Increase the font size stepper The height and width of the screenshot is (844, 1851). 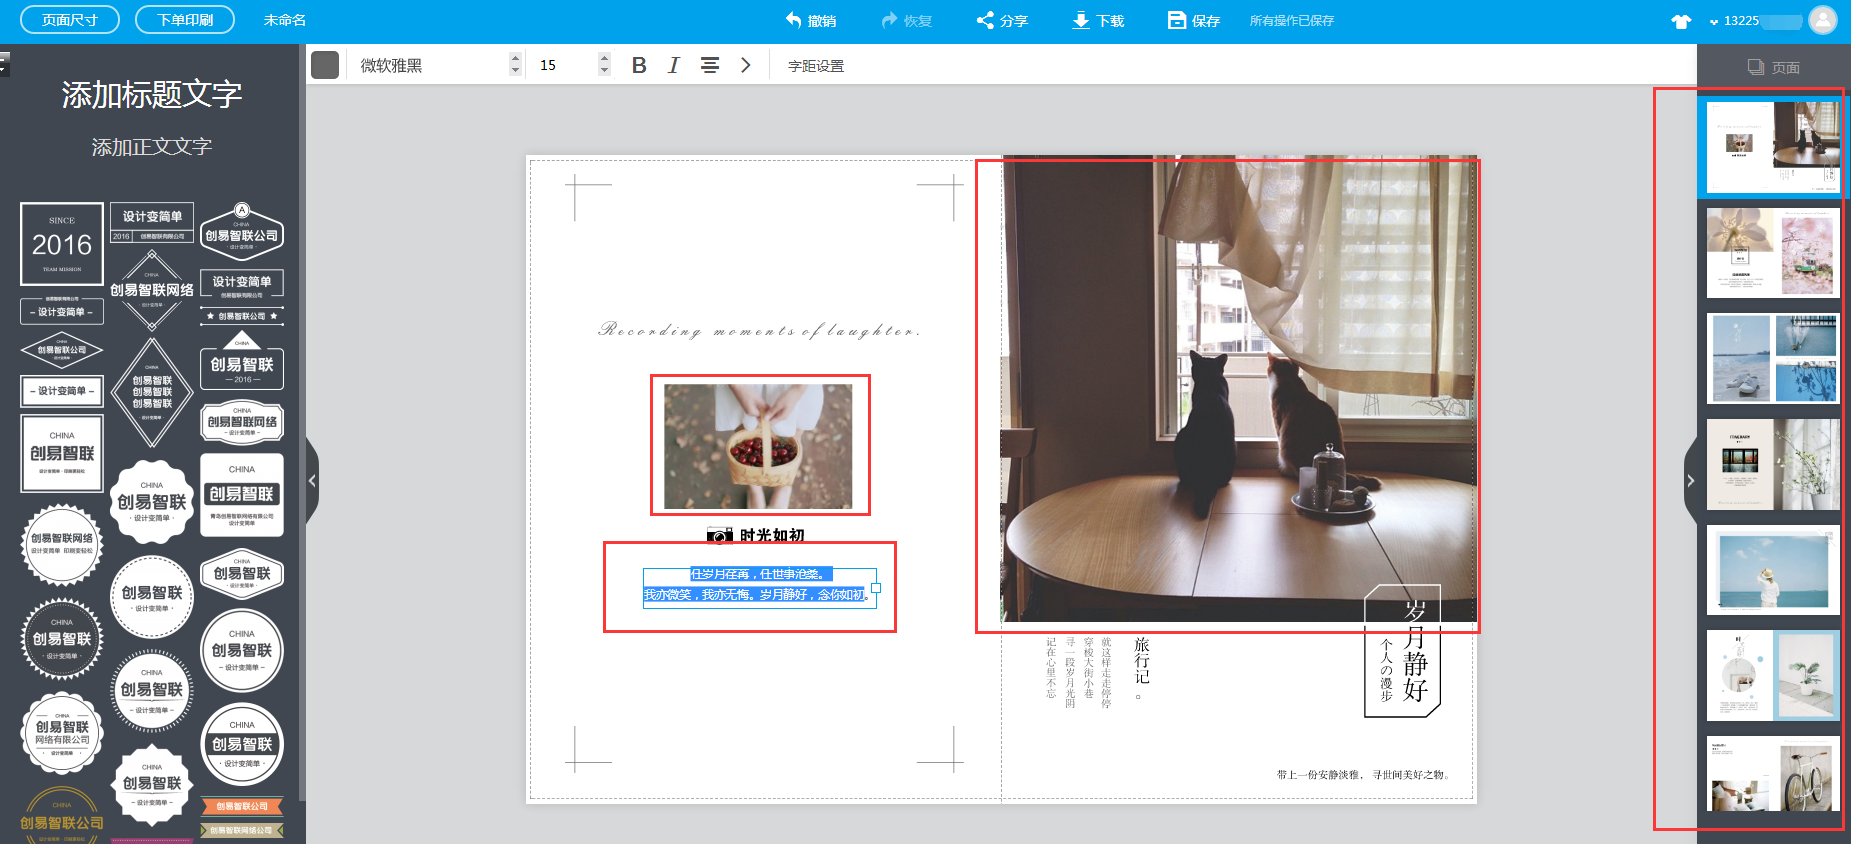click(604, 59)
